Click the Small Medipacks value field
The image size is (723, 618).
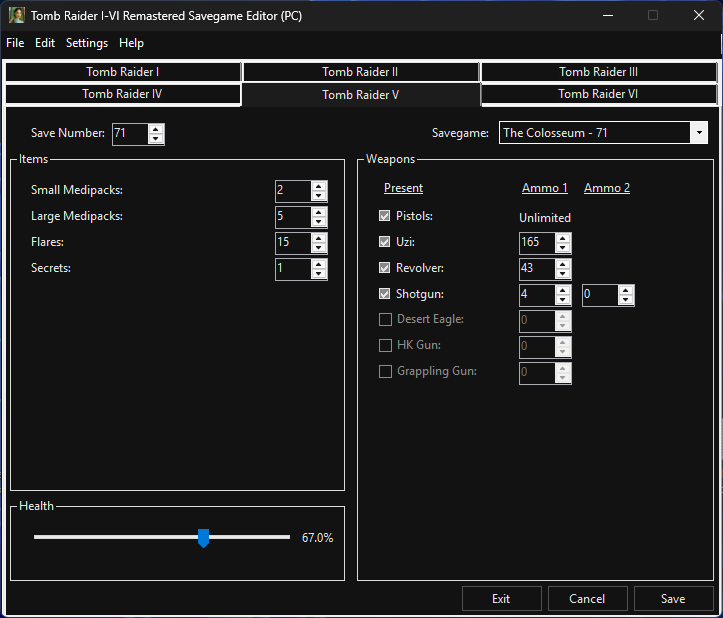coord(293,191)
